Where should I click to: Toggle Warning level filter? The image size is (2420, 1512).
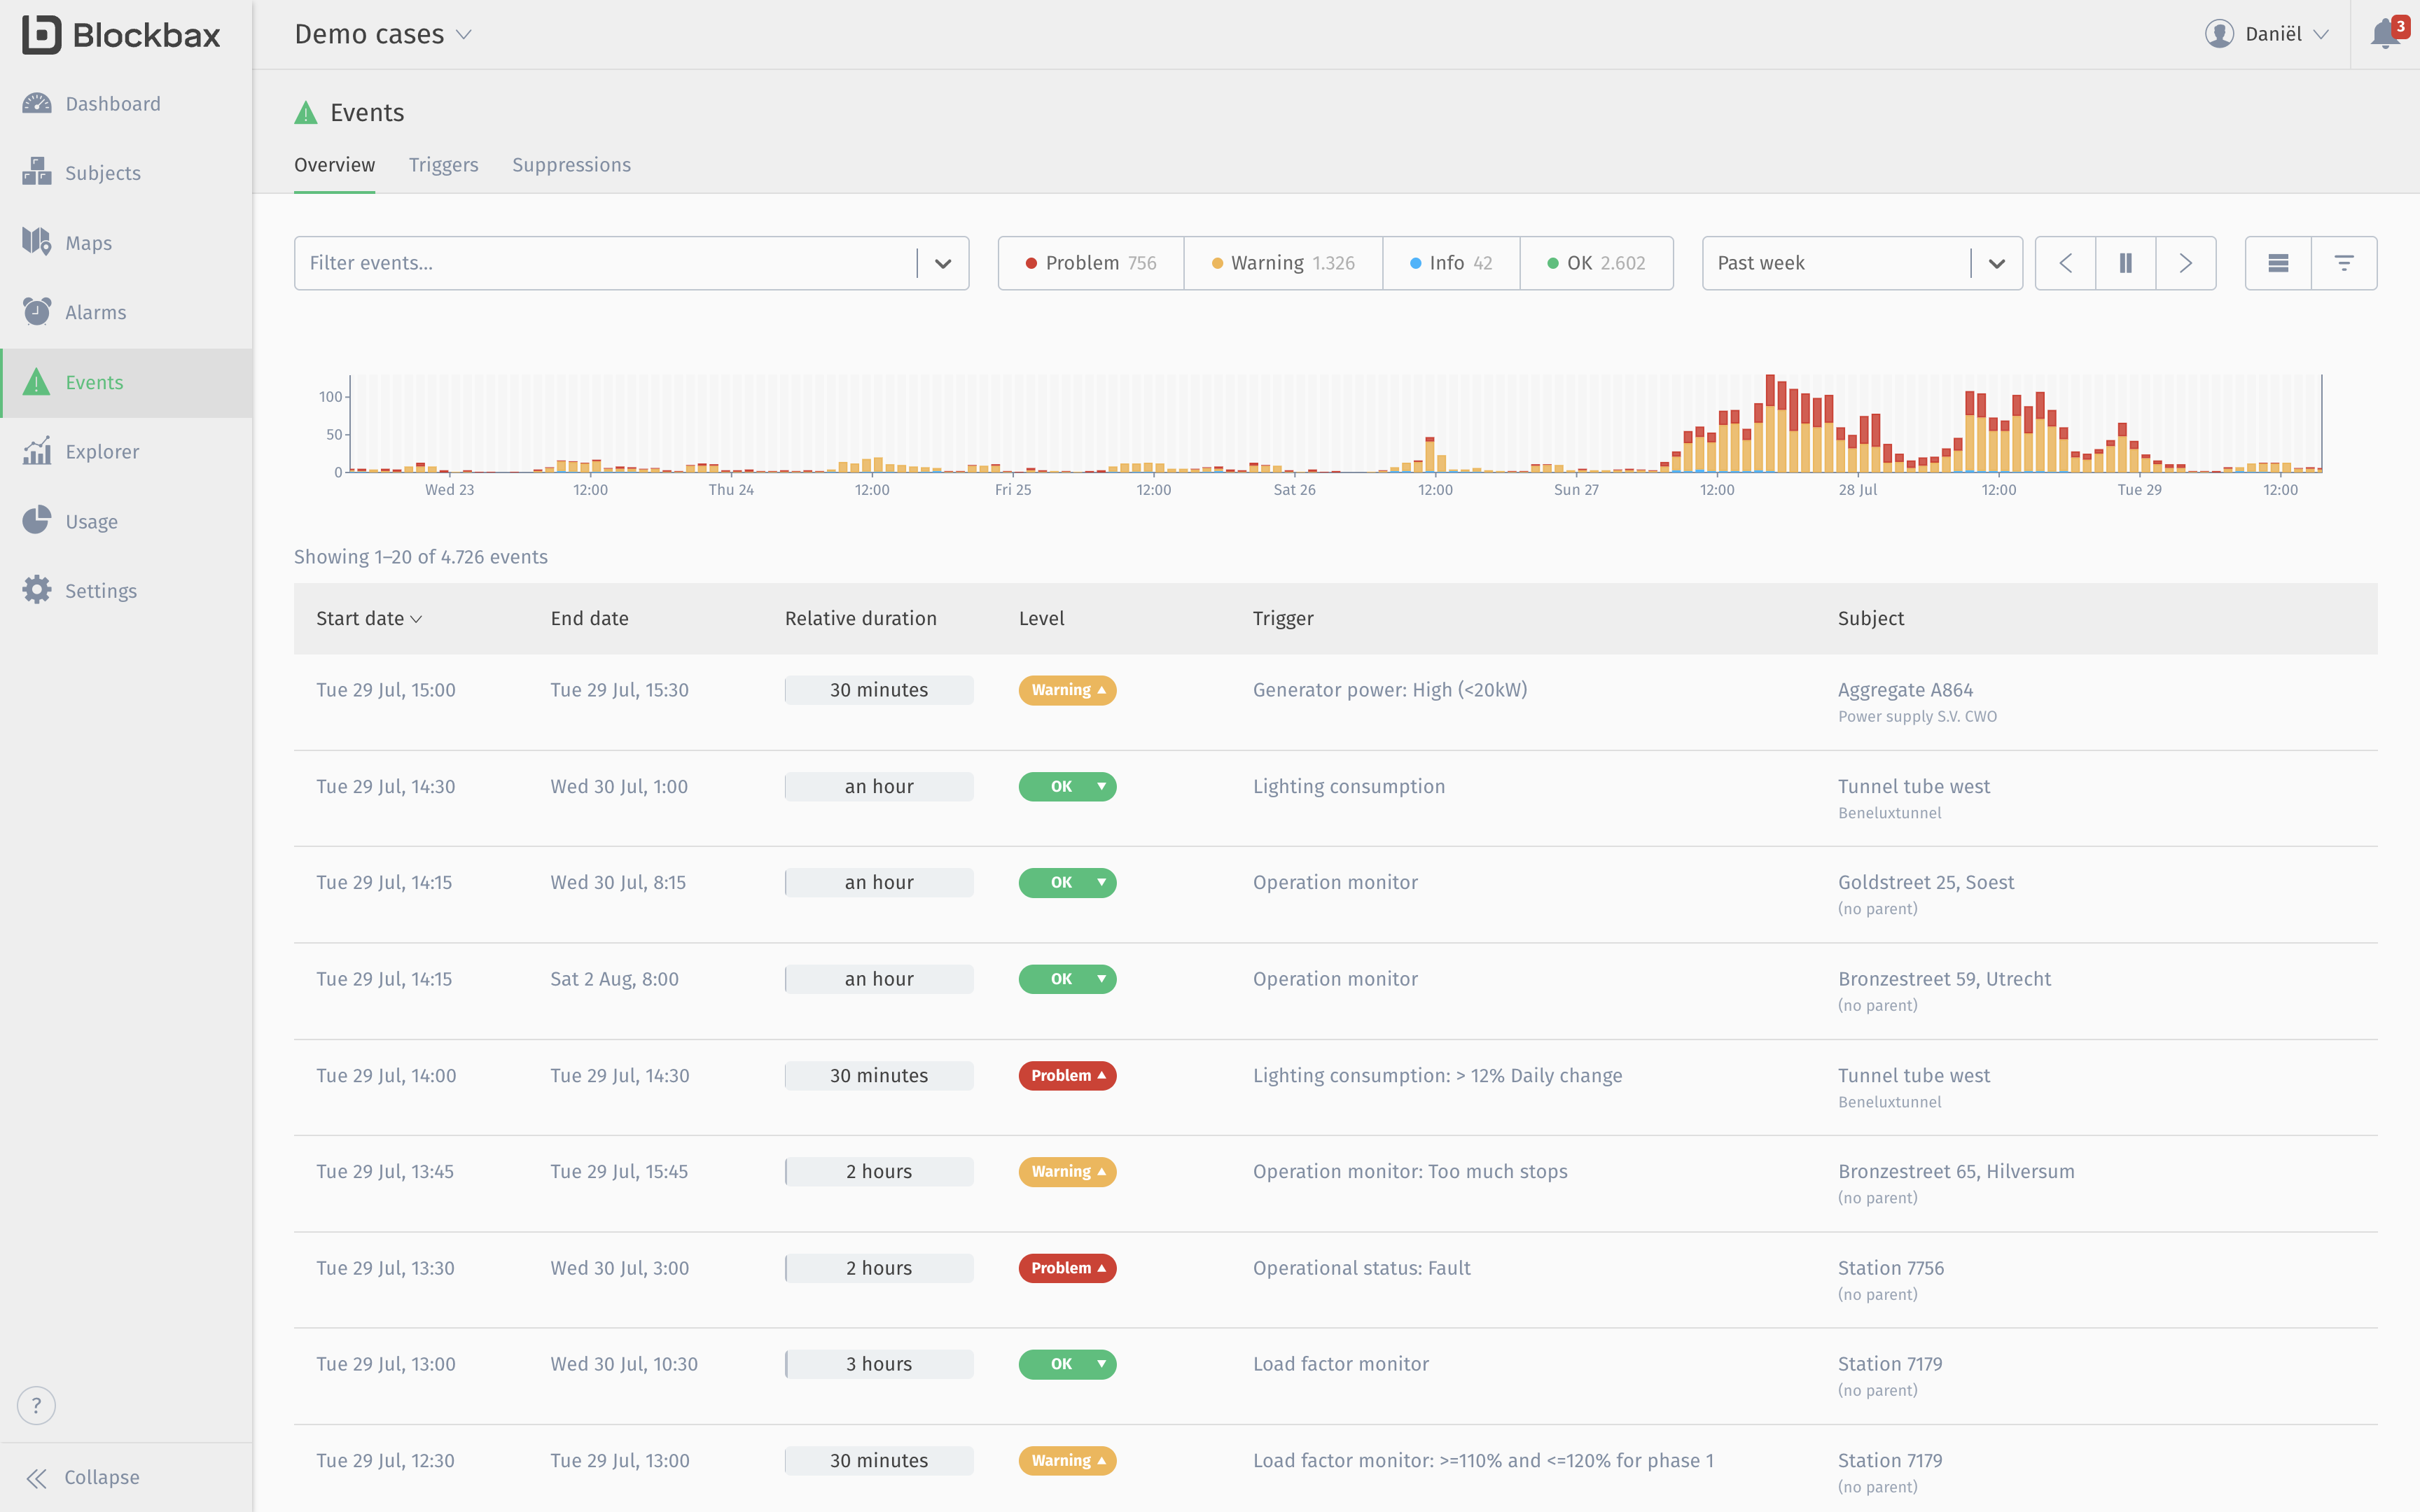point(1283,263)
